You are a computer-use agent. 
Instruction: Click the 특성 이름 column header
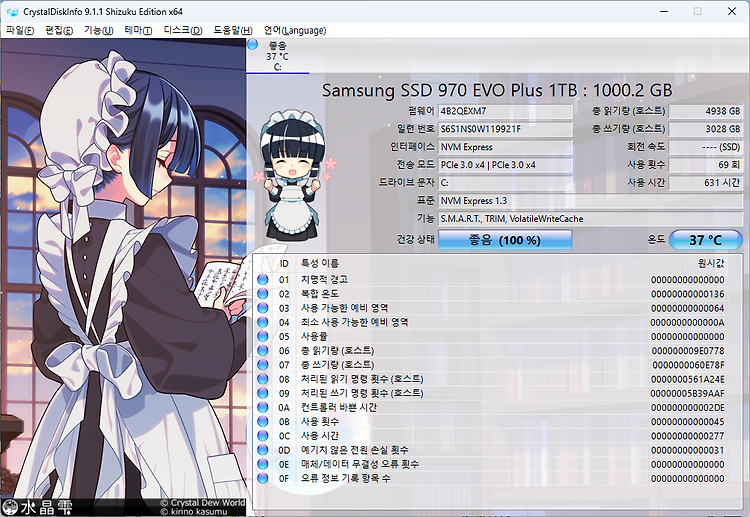[x=320, y=264]
